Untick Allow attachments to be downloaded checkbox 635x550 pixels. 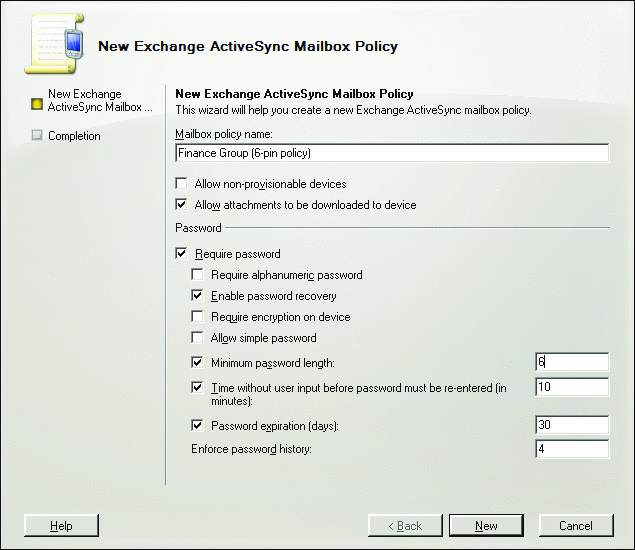(x=181, y=204)
